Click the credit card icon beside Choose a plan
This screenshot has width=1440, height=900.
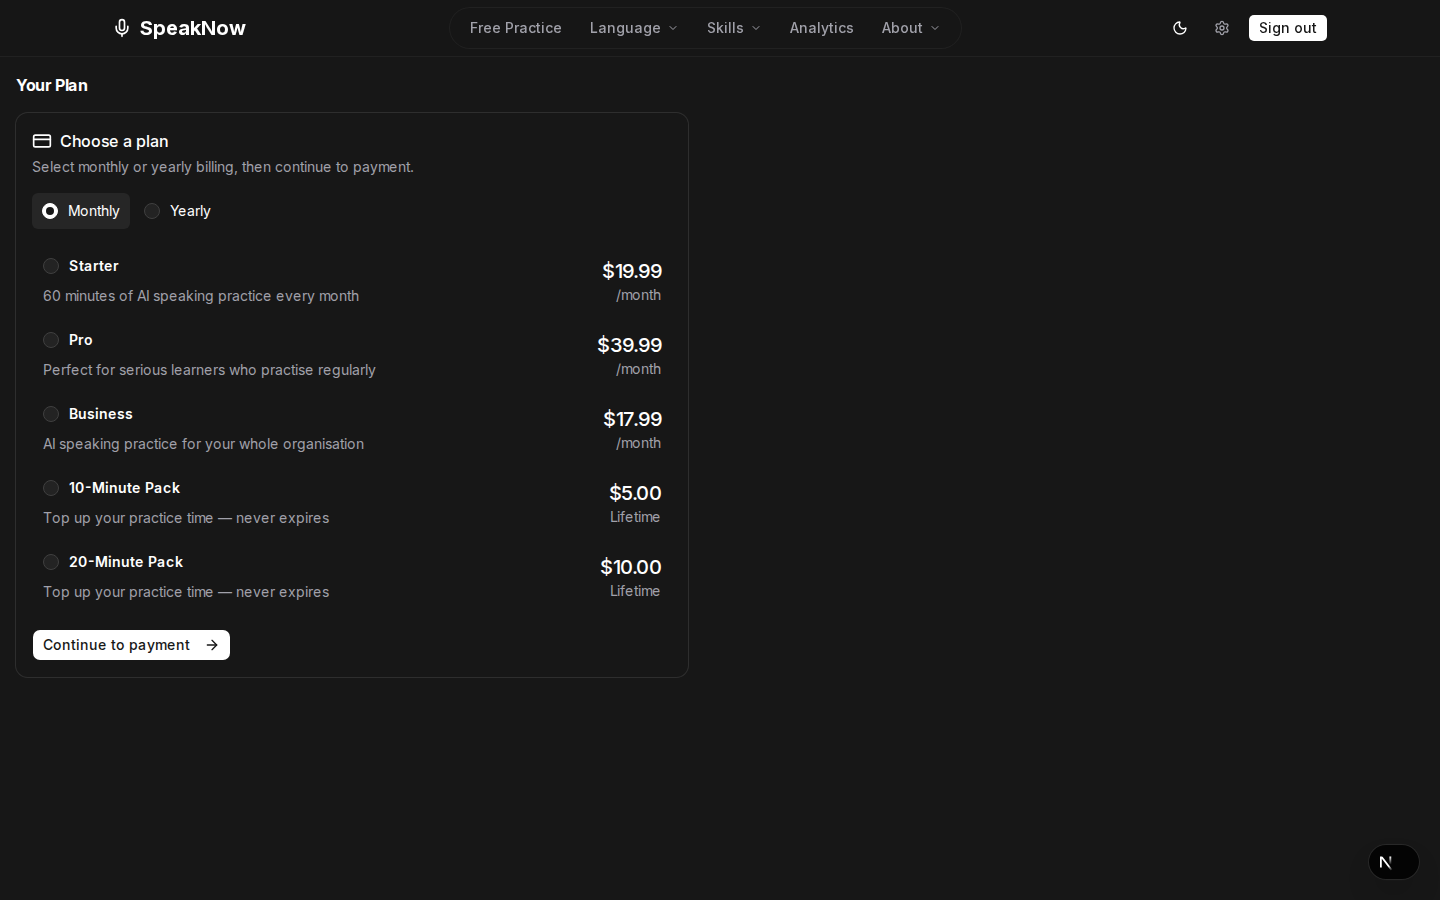[42, 141]
